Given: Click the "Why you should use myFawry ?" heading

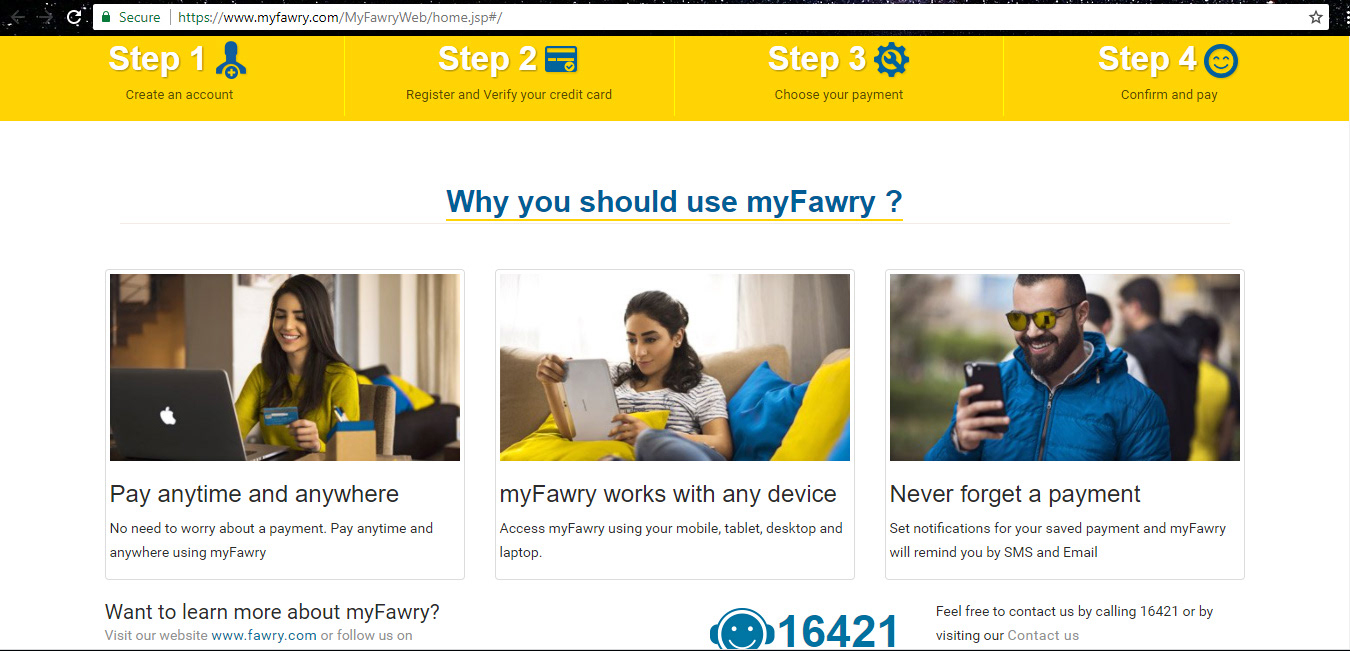Looking at the screenshot, I should click(x=675, y=202).
